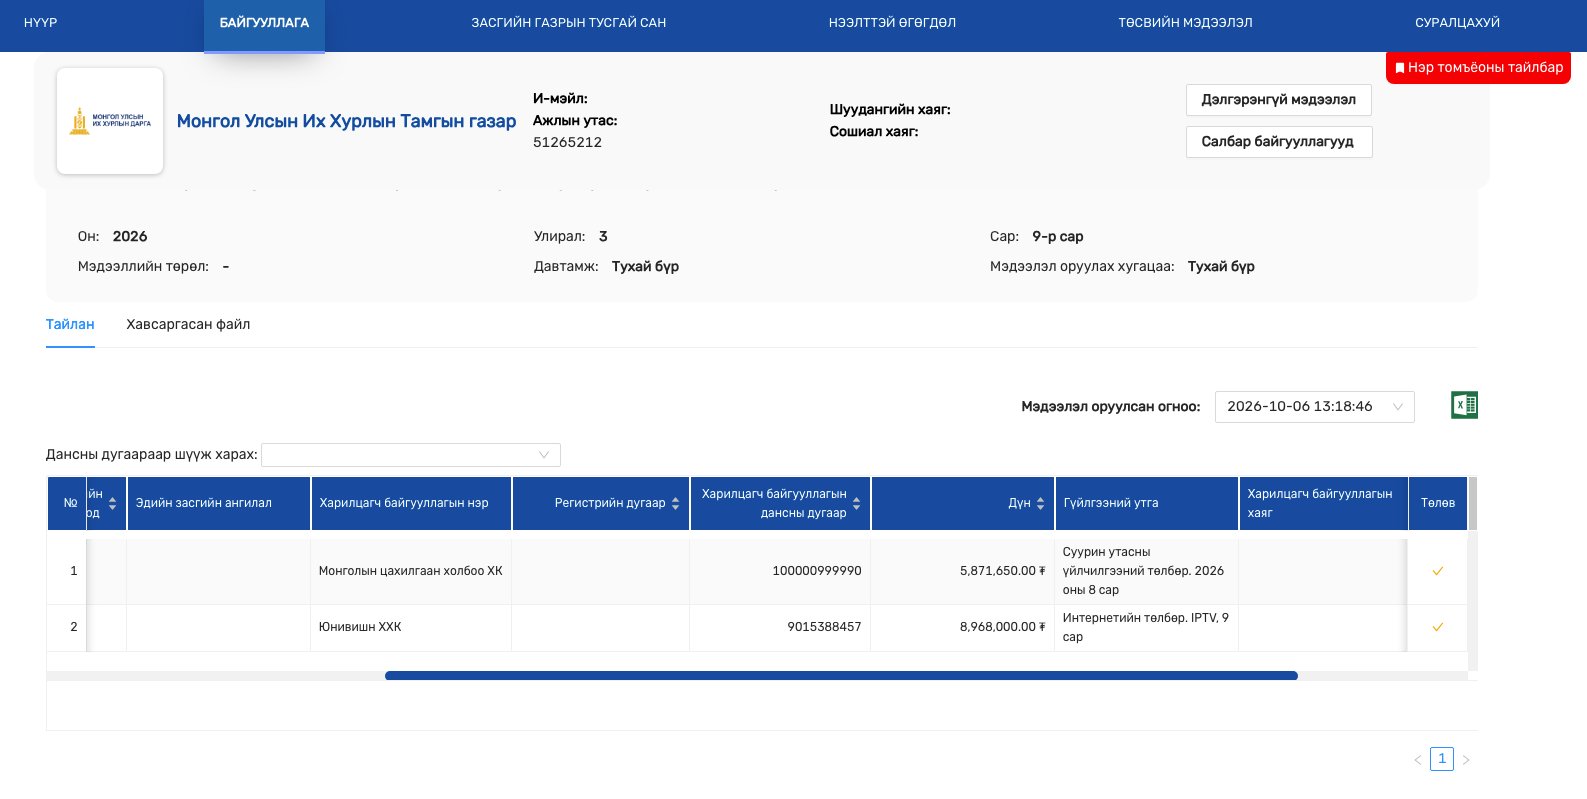Go to the next page arrow
Screen dimensions: 1587x799
click(1466, 760)
